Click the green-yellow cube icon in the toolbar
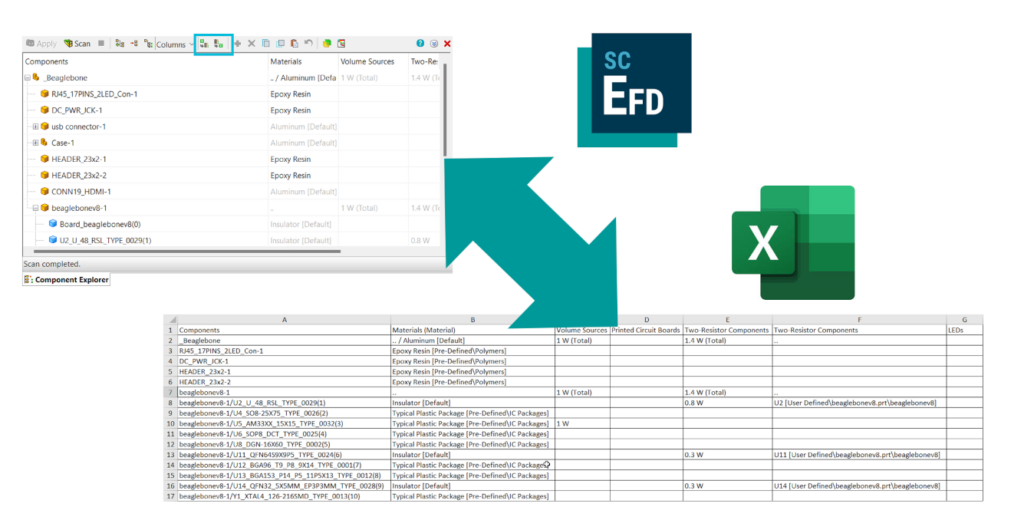 327,44
